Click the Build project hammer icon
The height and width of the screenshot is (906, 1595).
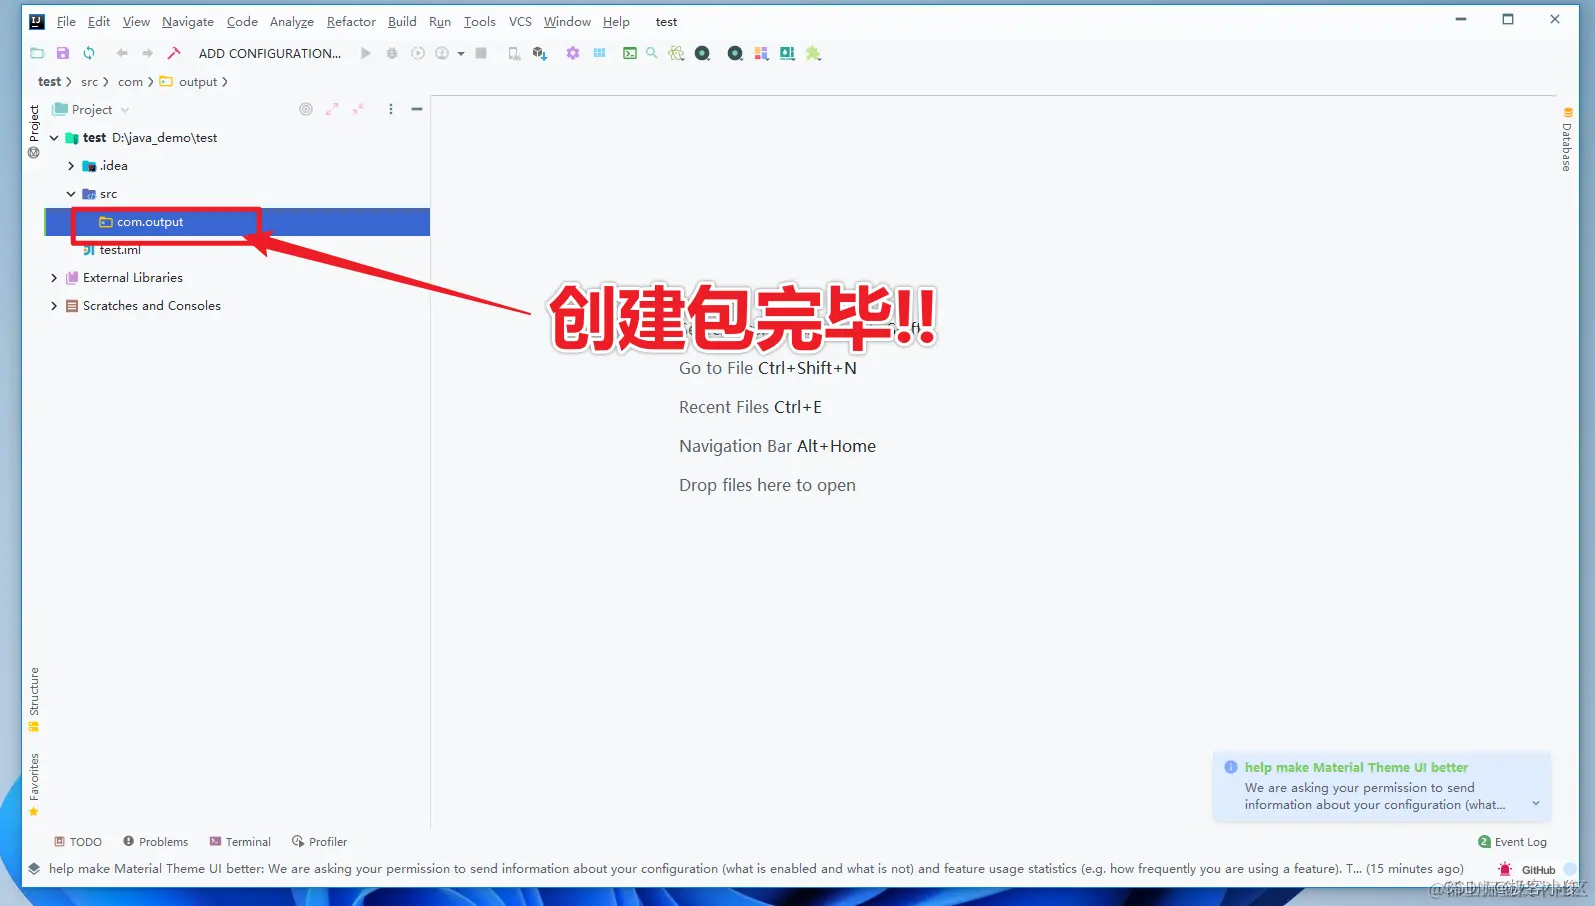point(174,53)
